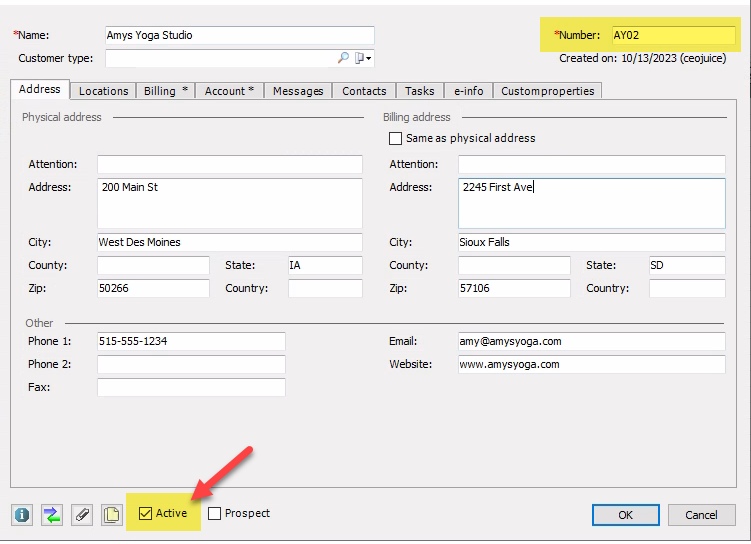The height and width of the screenshot is (544, 751).
Task: Click physical Address field 200 Main St
Action: [x=230, y=204]
